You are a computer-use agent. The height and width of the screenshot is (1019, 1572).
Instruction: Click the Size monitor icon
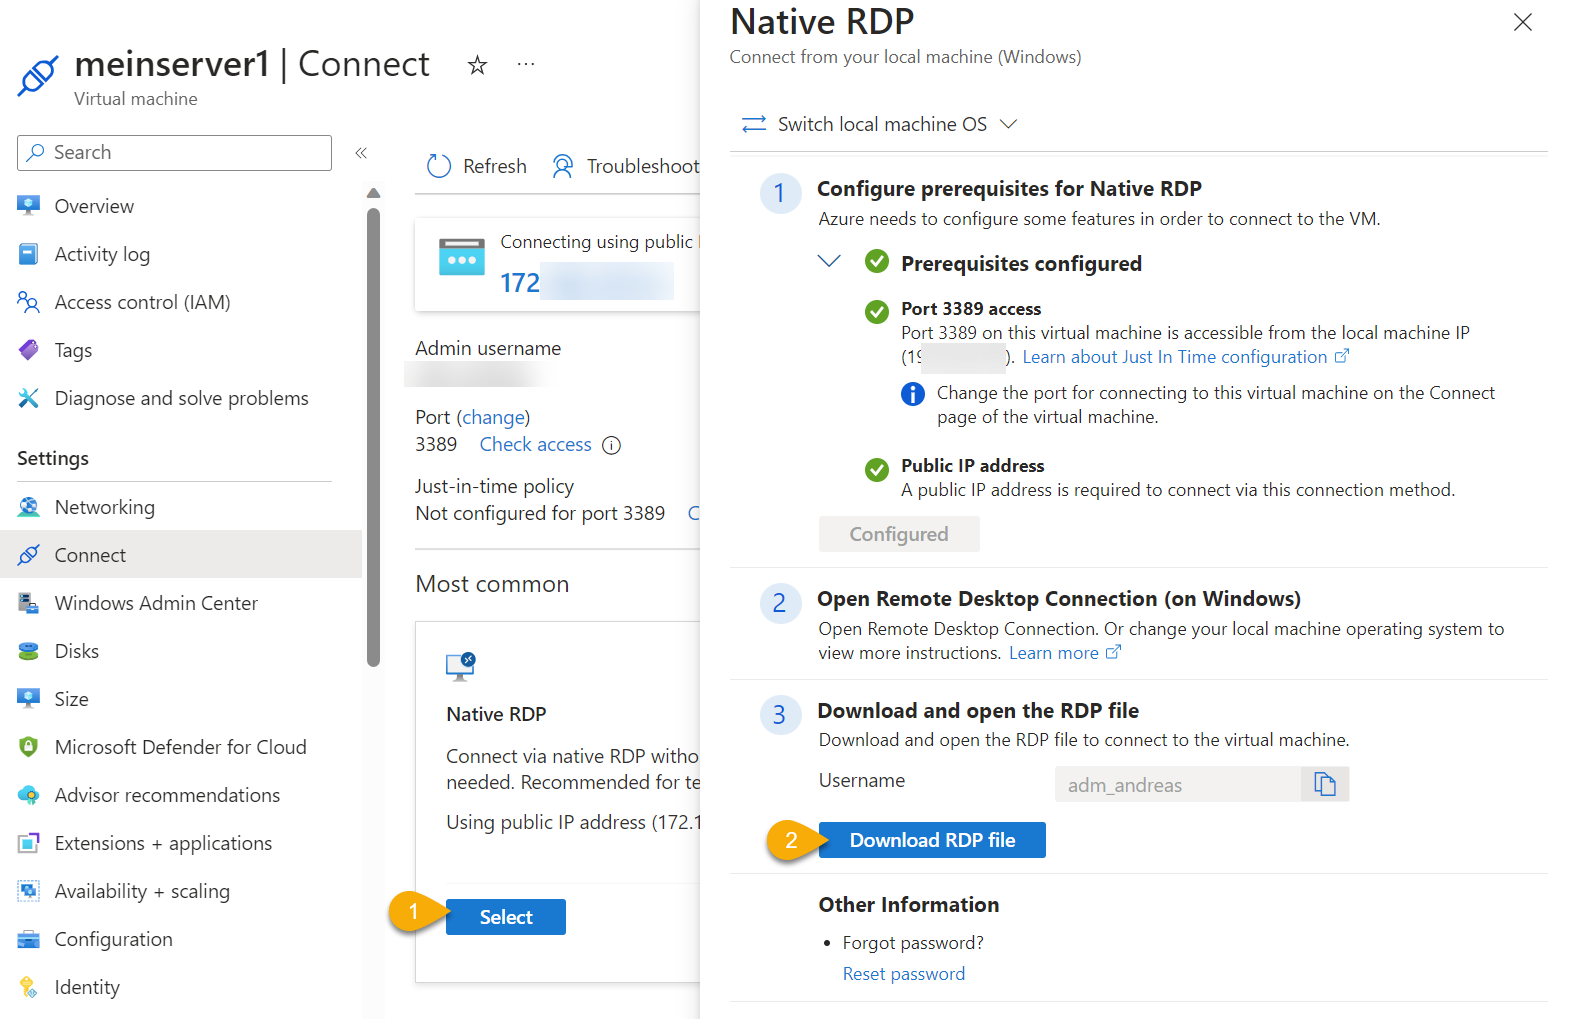[x=29, y=698]
